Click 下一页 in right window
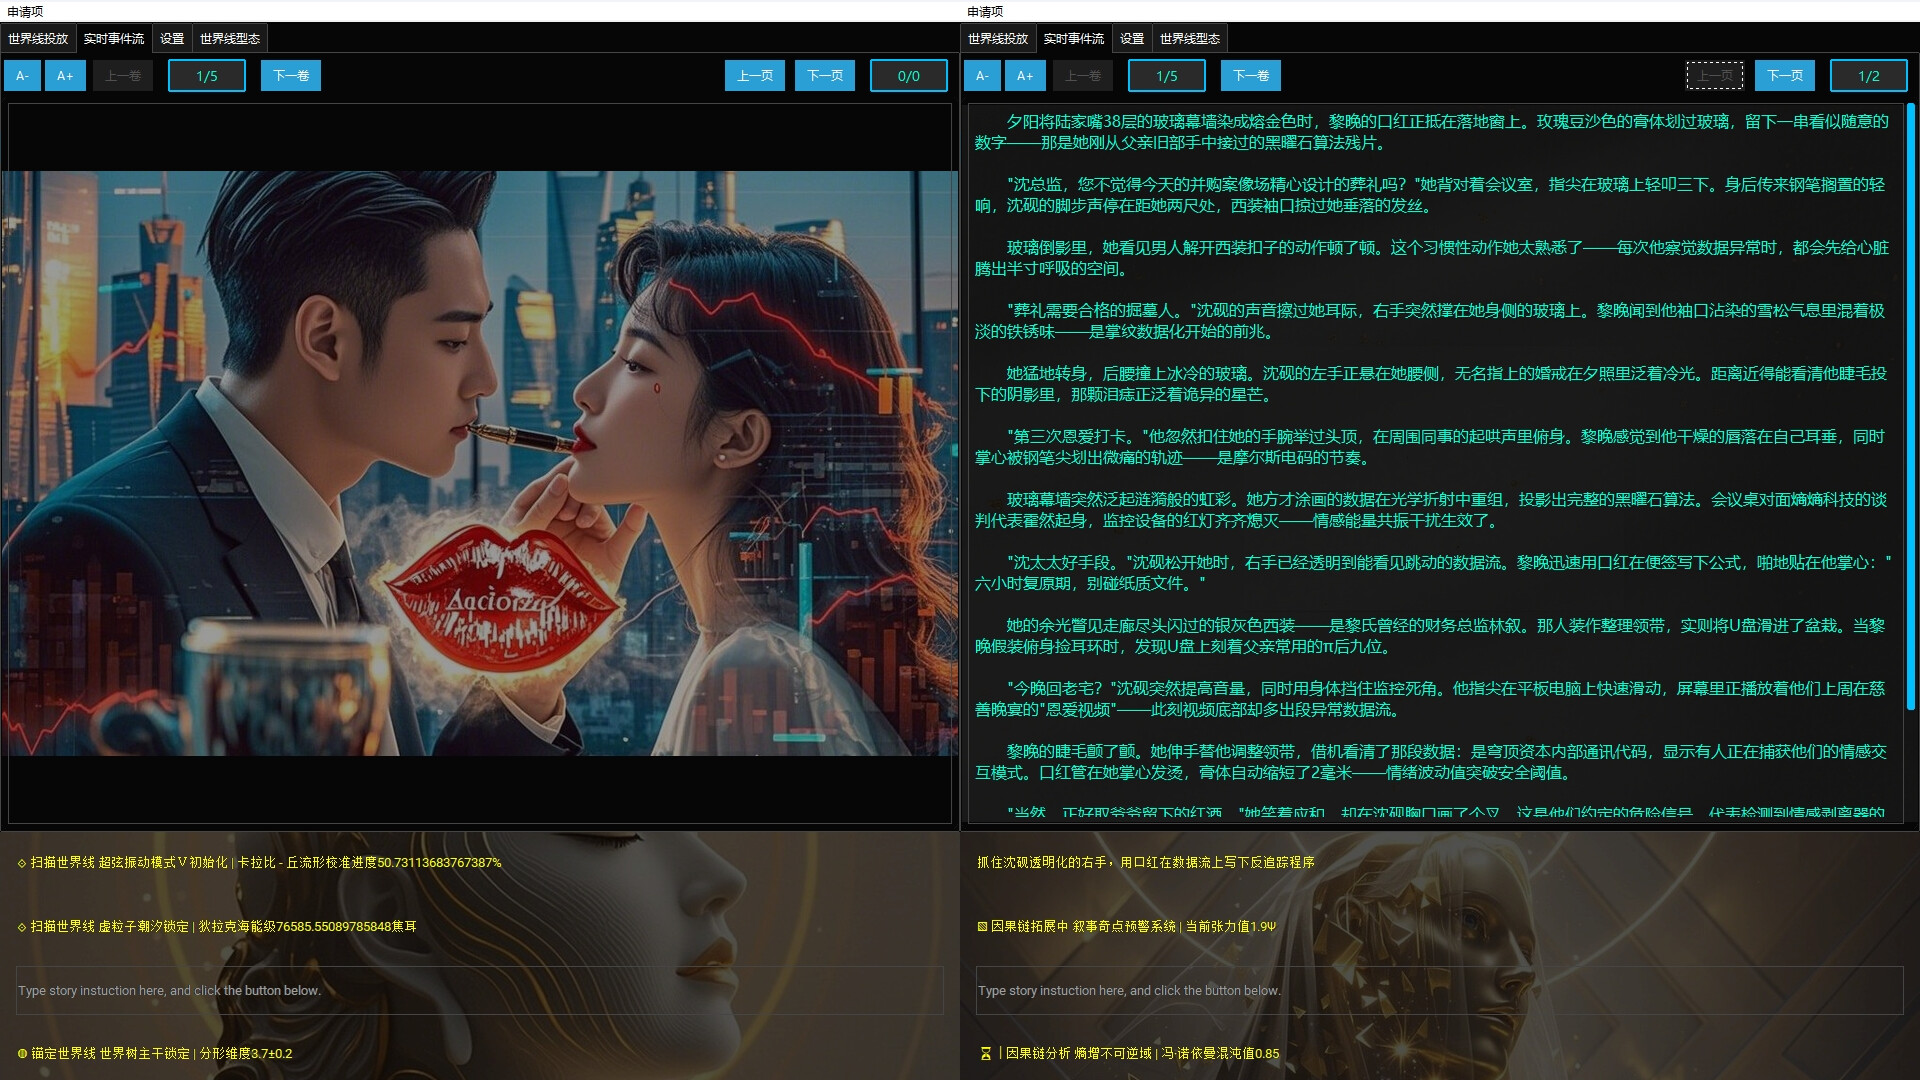Viewport: 1920px width, 1080px height. pyautogui.click(x=1785, y=76)
